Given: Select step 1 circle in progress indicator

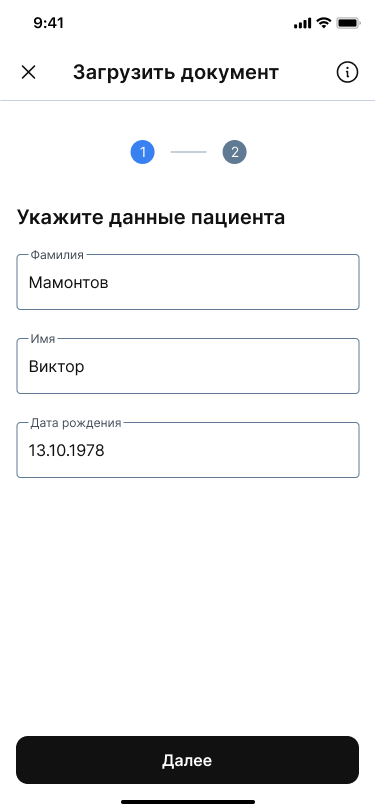Looking at the screenshot, I should pos(142,152).
